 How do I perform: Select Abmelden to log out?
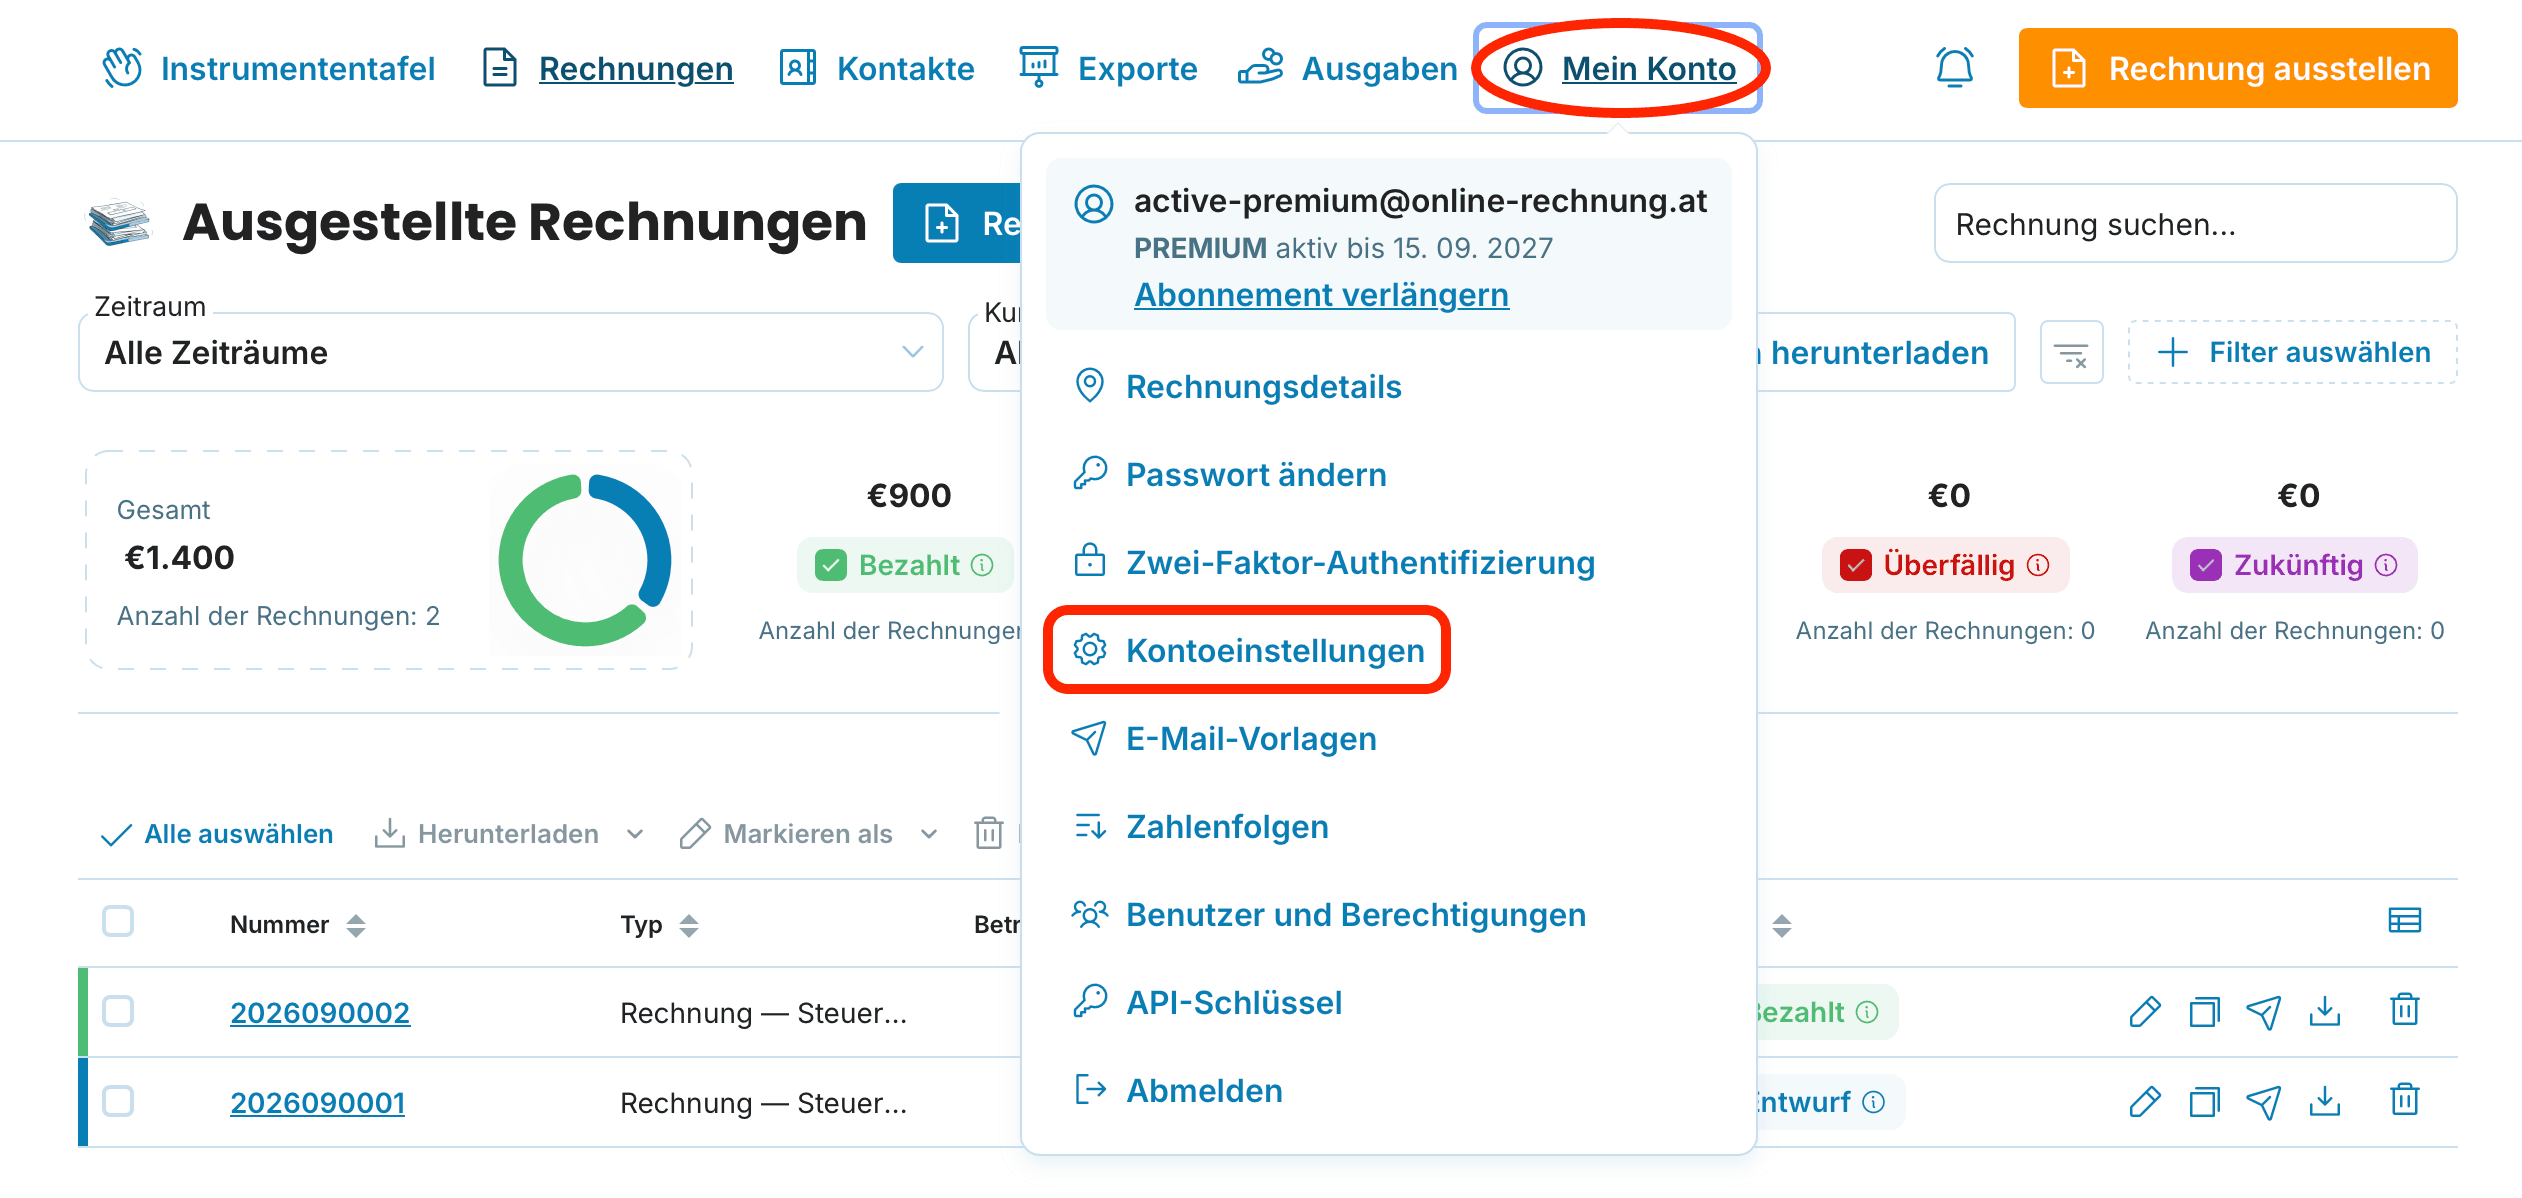click(1178, 1090)
